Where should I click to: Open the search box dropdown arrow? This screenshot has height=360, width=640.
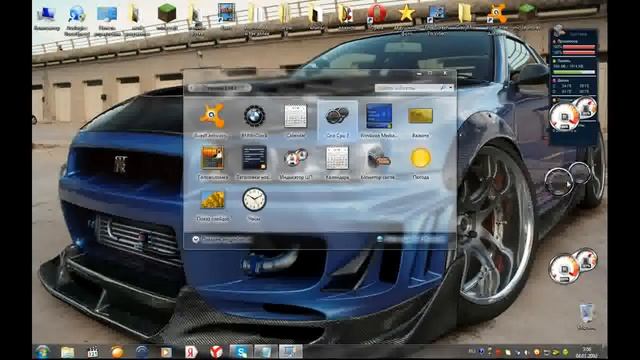pyautogui.click(x=451, y=88)
